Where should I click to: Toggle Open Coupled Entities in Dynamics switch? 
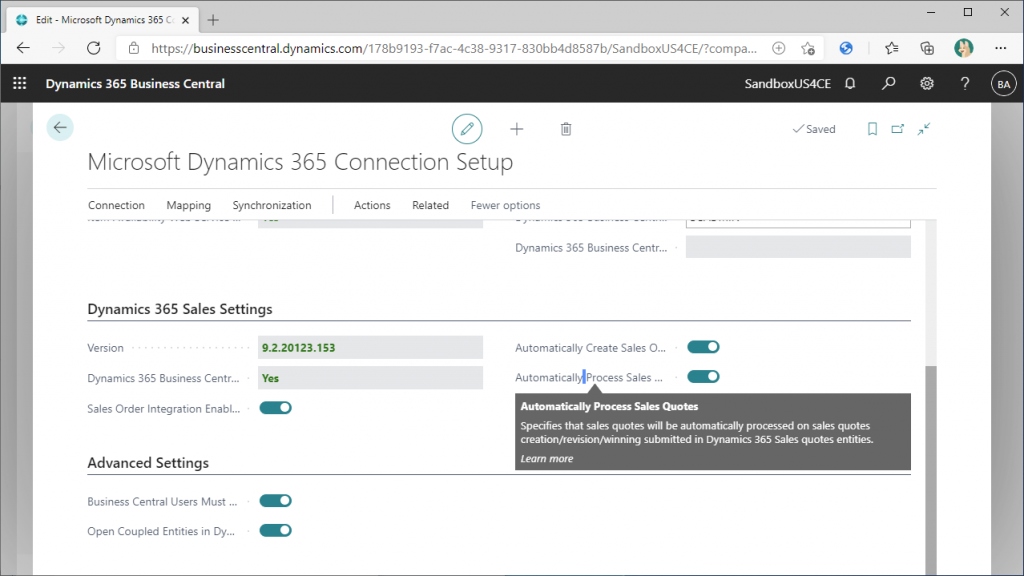(x=276, y=530)
